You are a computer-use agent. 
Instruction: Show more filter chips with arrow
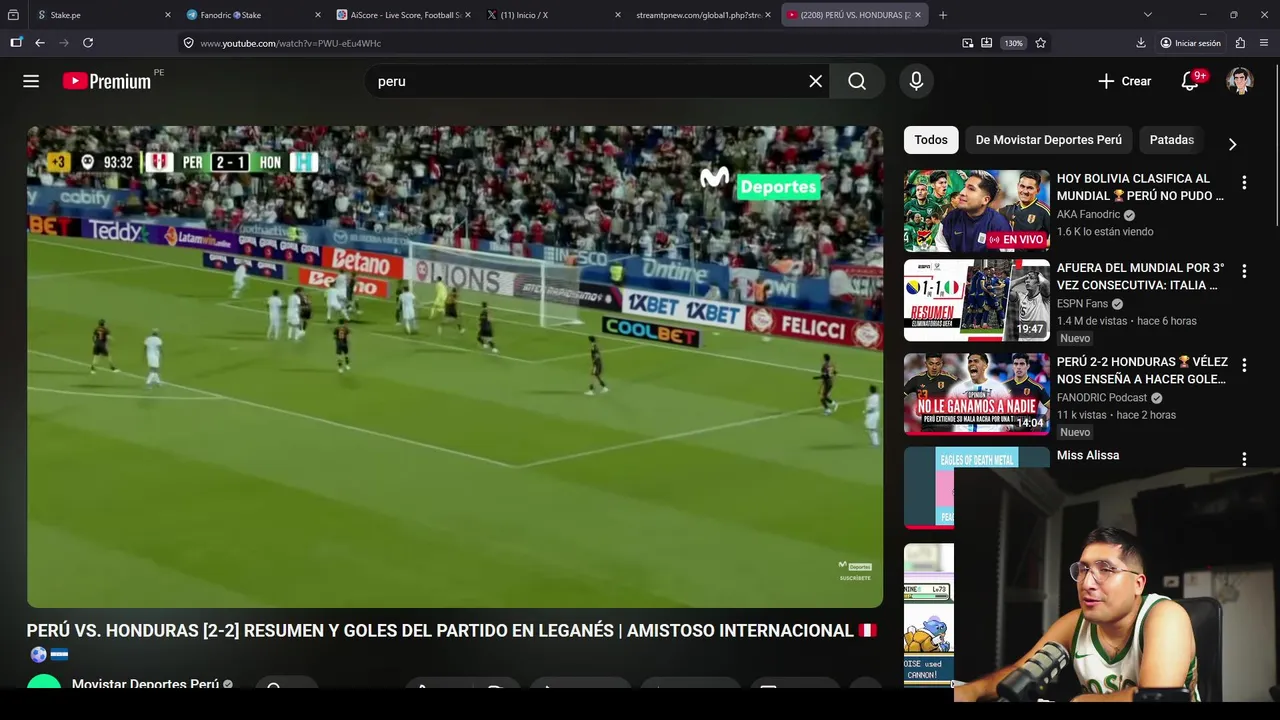click(x=1232, y=144)
